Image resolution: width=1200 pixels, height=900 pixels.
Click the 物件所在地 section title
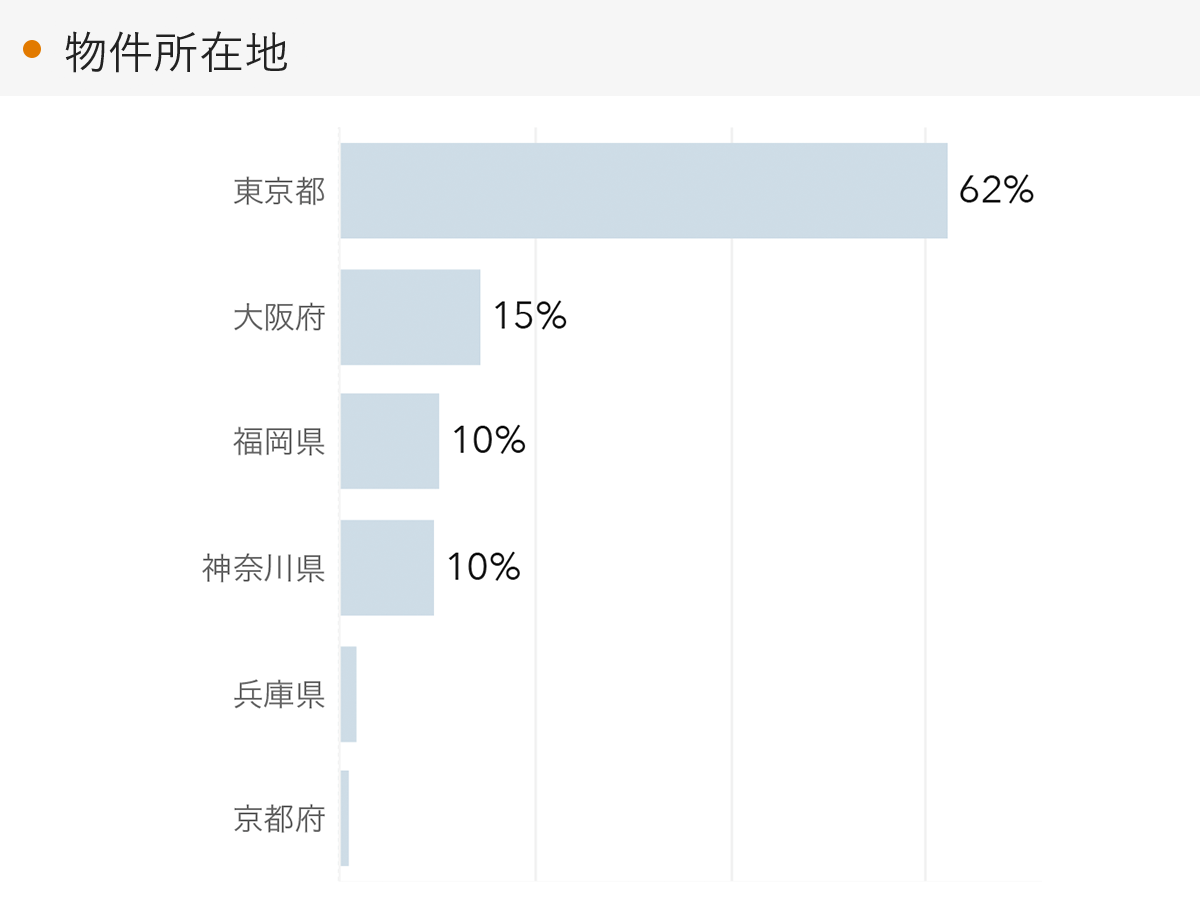point(176,52)
